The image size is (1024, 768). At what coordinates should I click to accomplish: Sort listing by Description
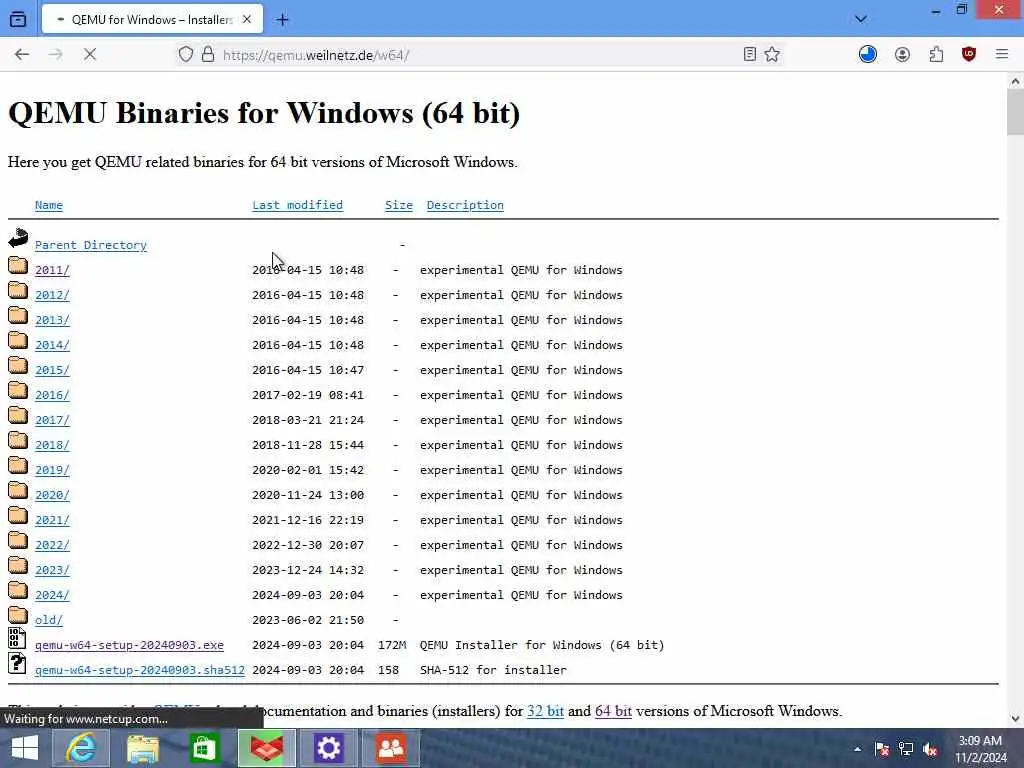[x=465, y=205]
